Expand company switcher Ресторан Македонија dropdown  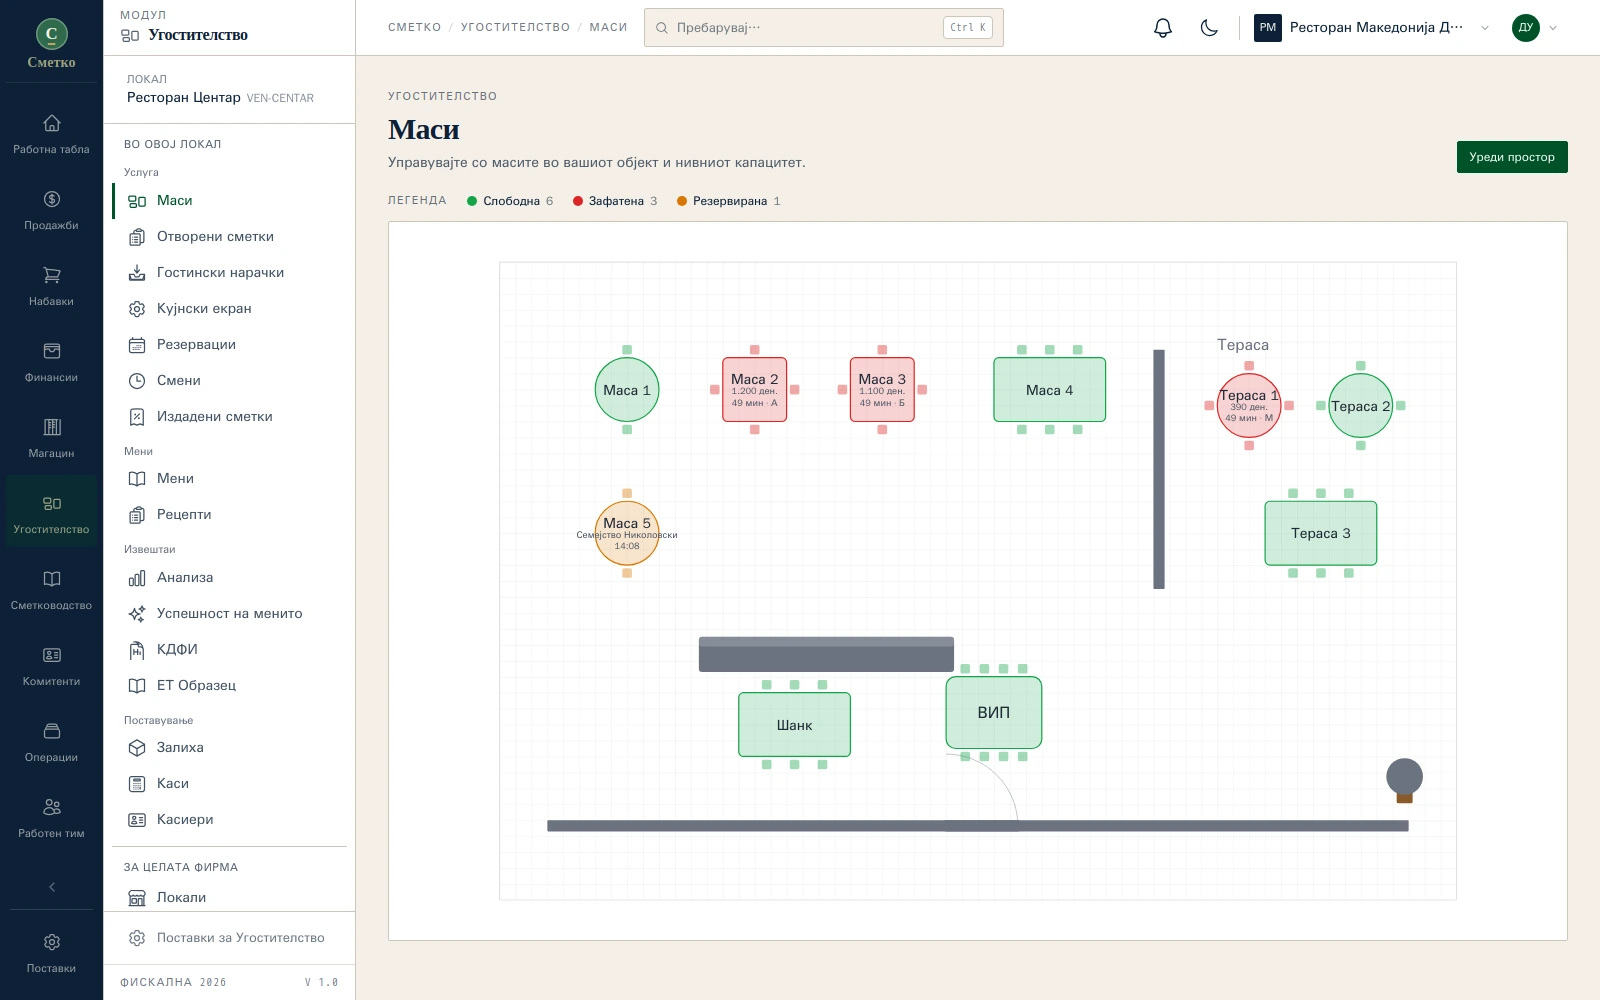pos(1372,28)
